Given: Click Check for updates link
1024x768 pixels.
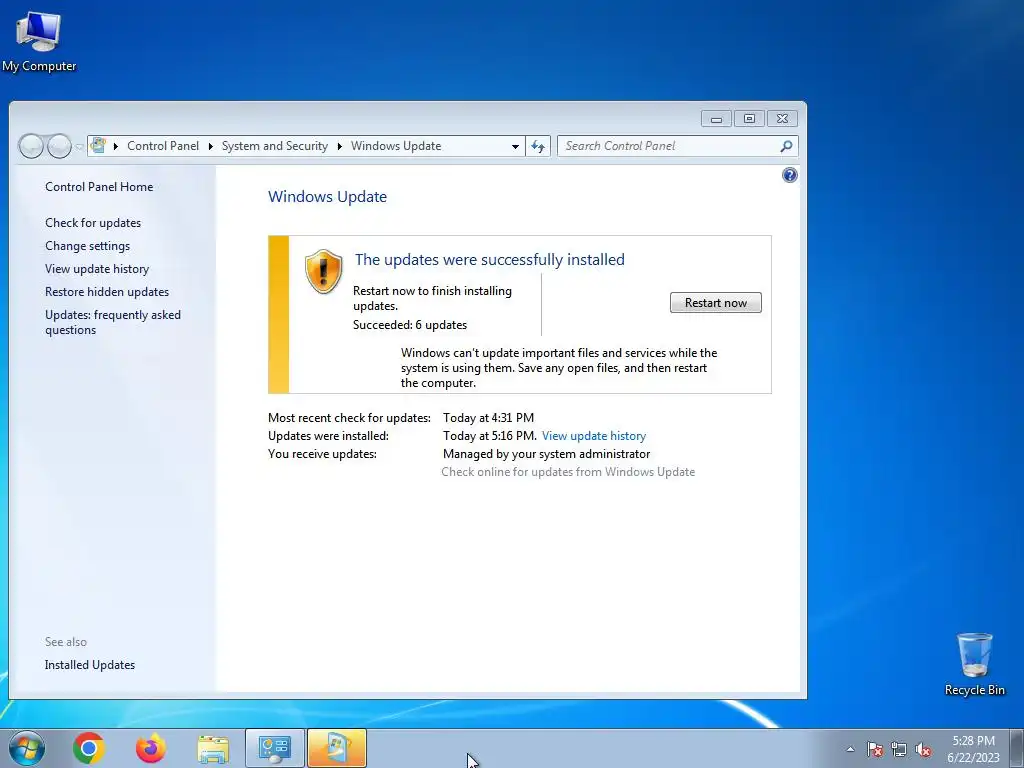Looking at the screenshot, I should (93, 223).
